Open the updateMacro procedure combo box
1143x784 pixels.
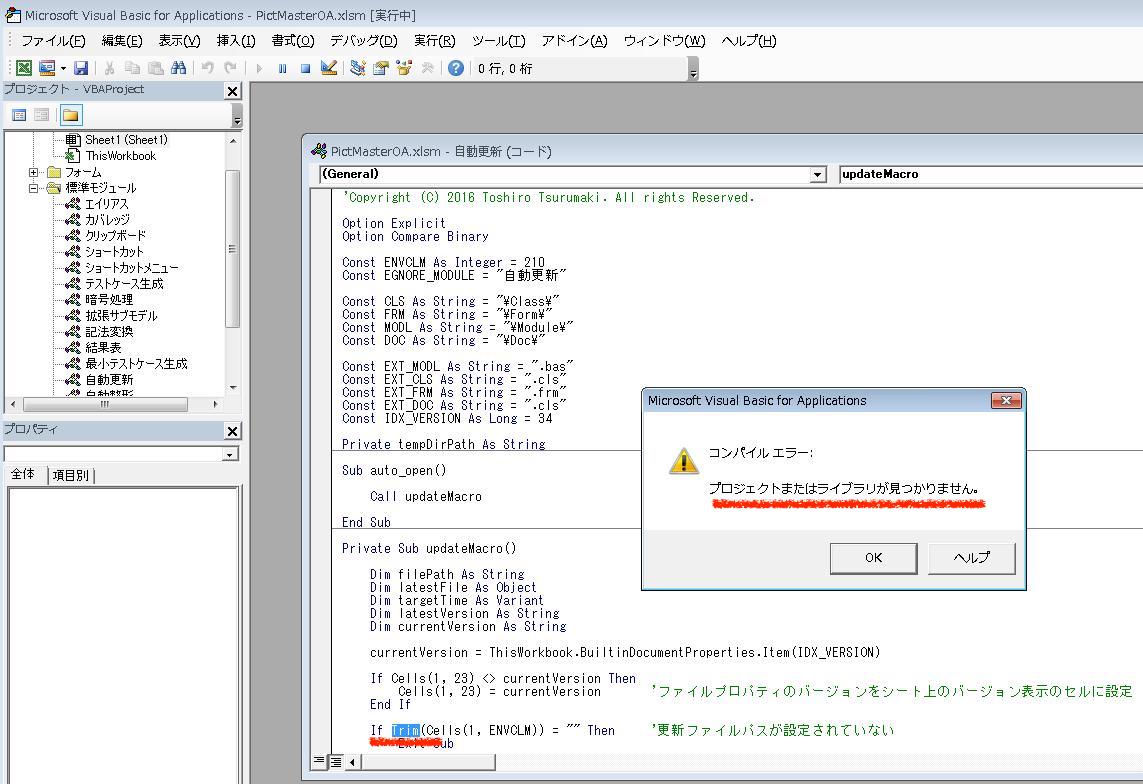click(x=991, y=174)
